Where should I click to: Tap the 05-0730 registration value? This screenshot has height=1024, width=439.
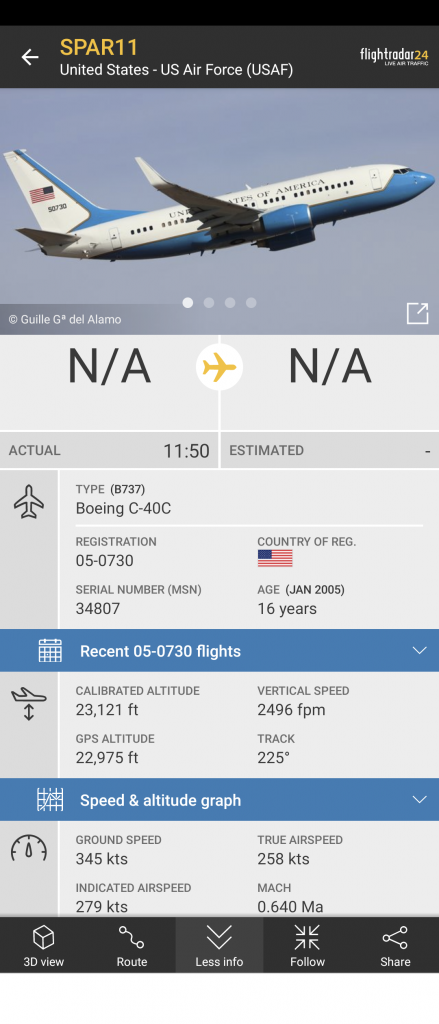click(x=105, y=560)
